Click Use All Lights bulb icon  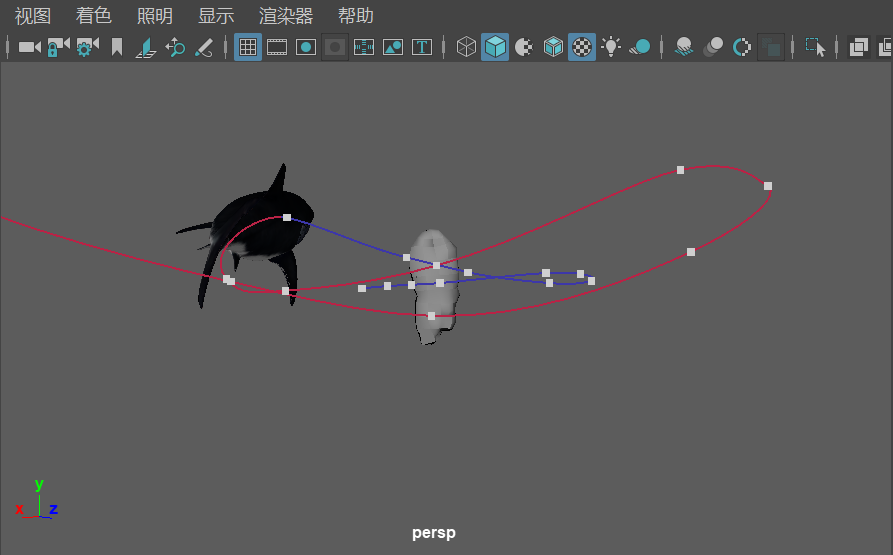pos(611,47)
